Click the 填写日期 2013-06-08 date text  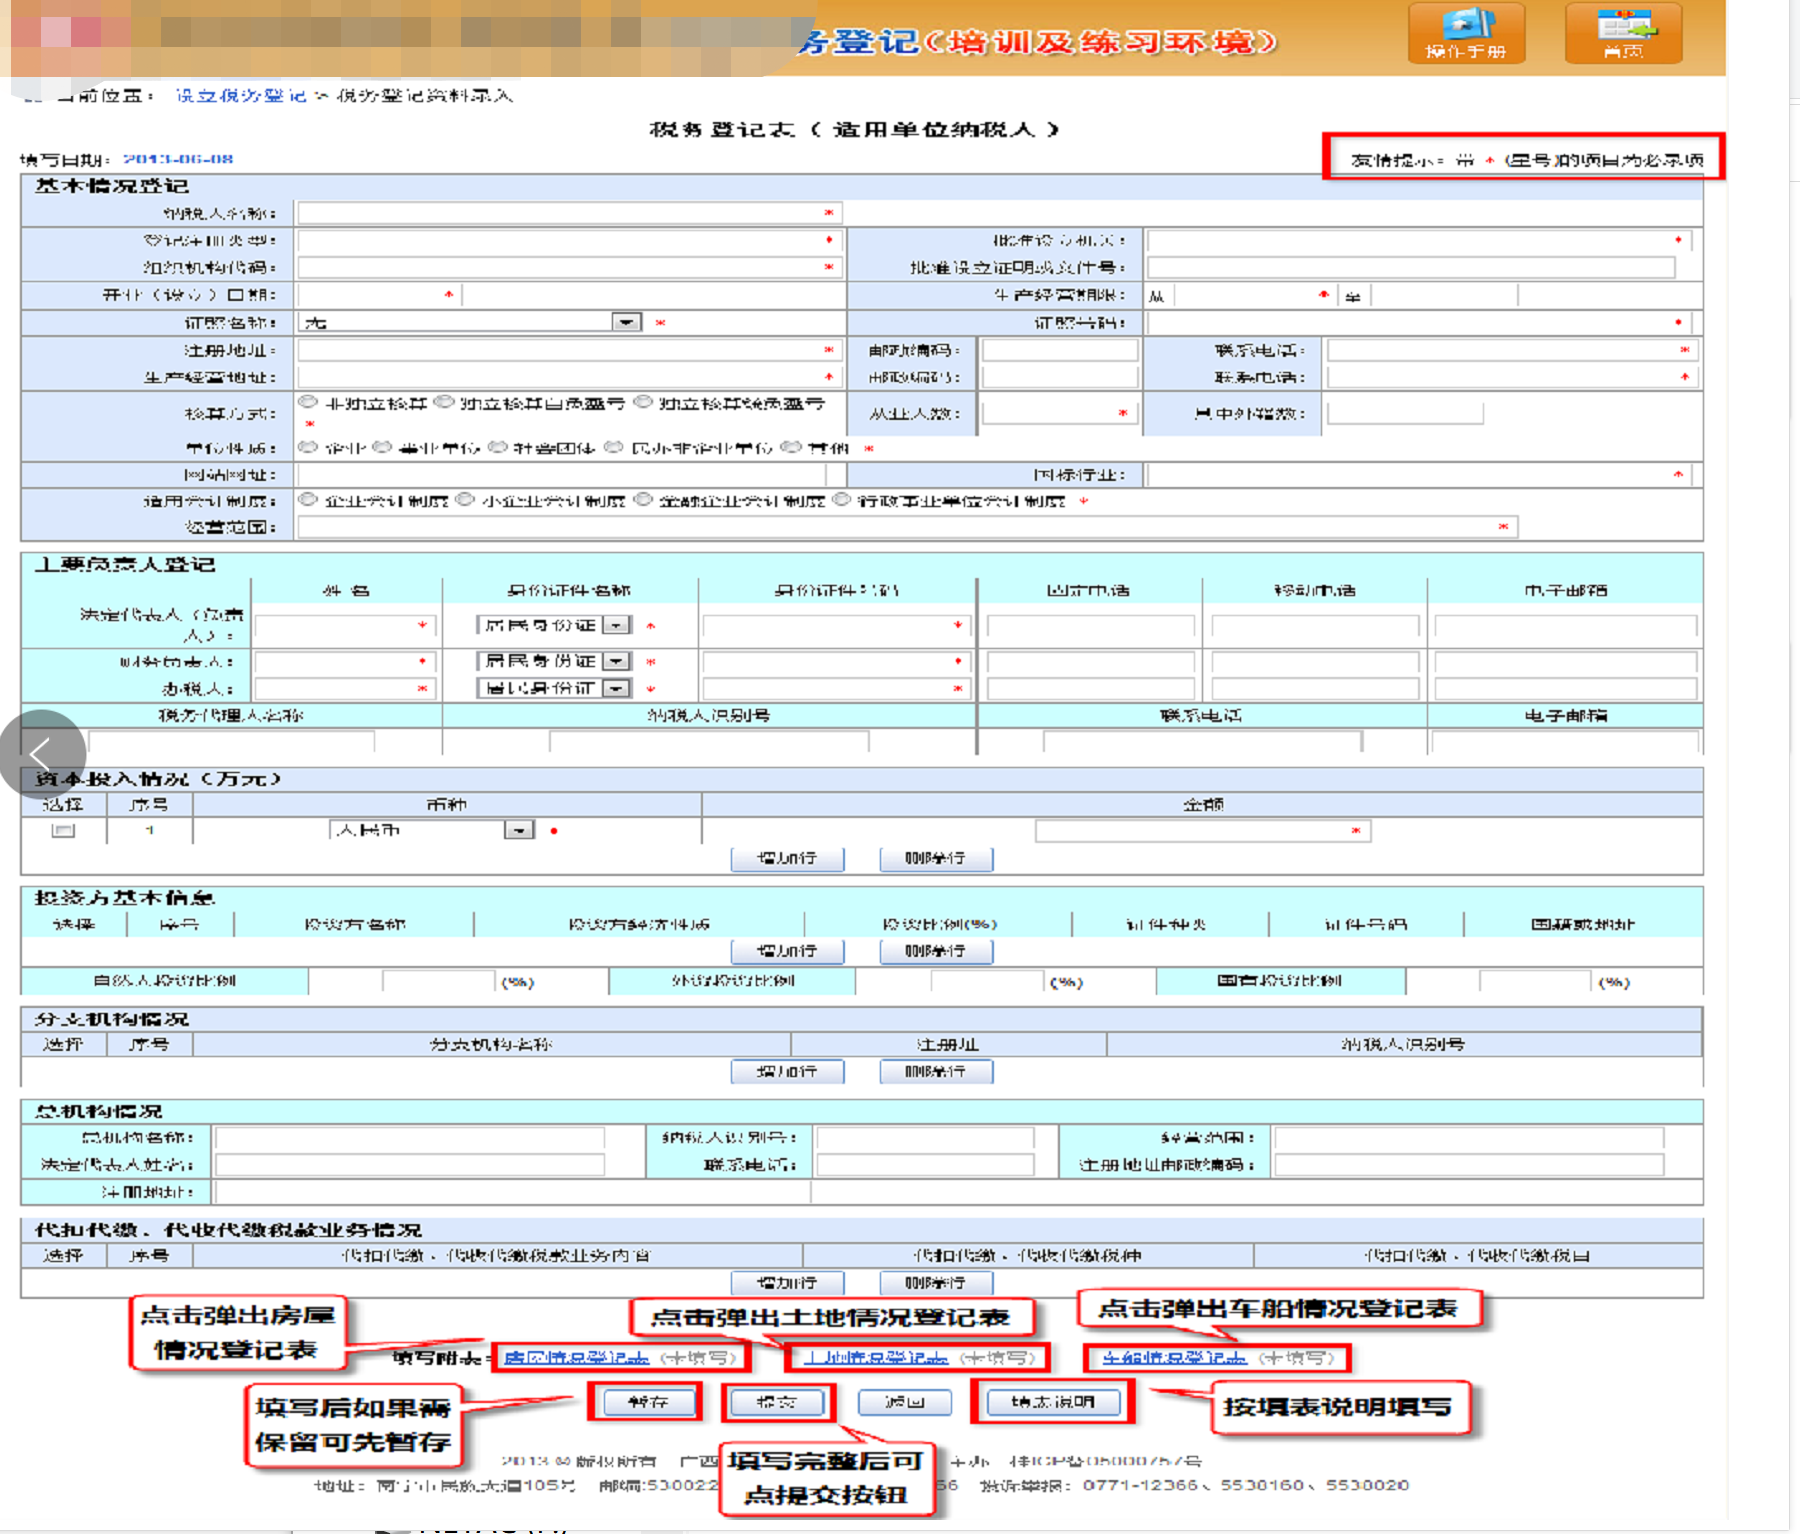coord(178,159)
